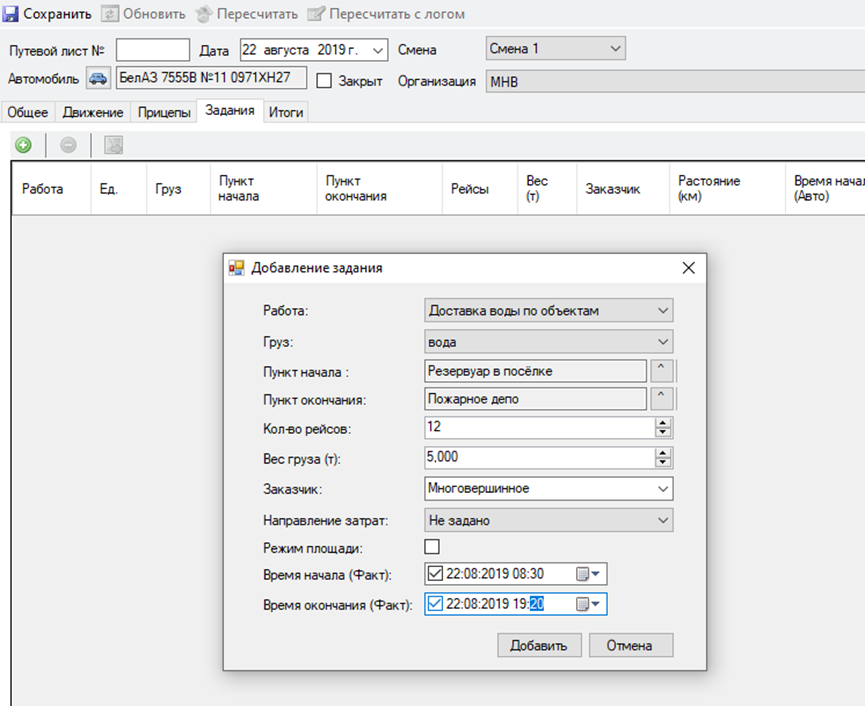The image size is (865, 706).
Task: Uncheck the Время начала (Факт) checkbox
Action: click(x=435, y=574)
